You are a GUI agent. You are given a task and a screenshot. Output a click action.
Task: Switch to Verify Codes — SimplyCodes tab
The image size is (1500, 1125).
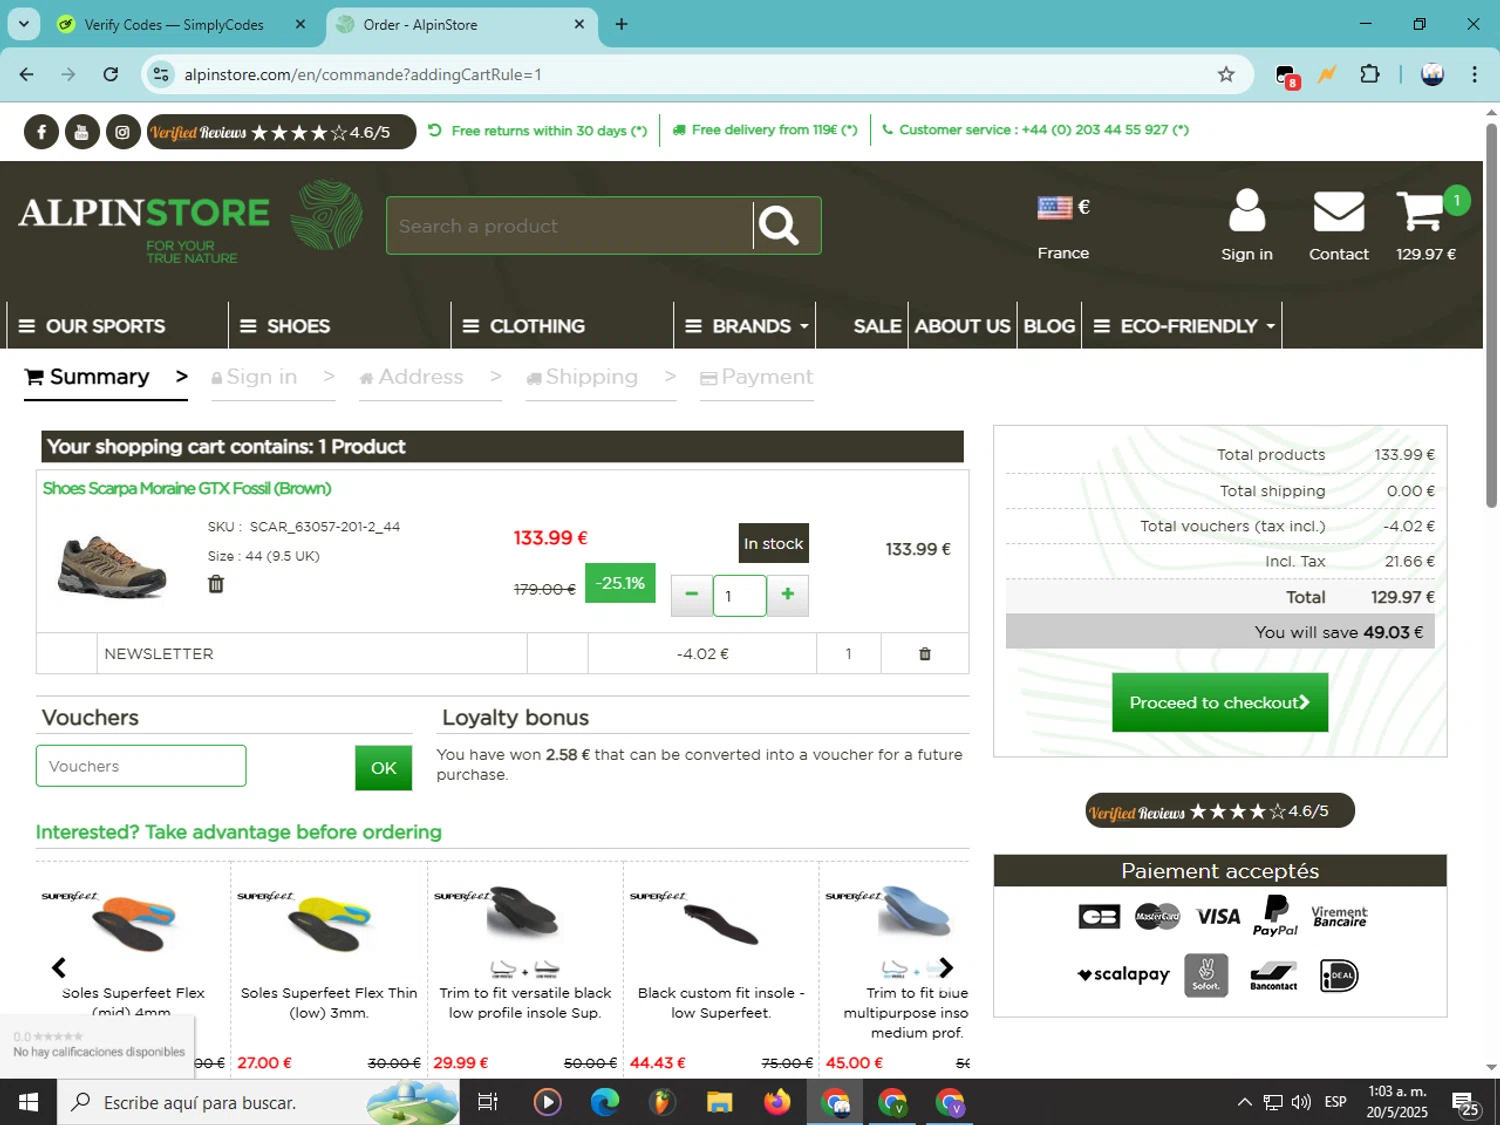[x=173, y=25]
